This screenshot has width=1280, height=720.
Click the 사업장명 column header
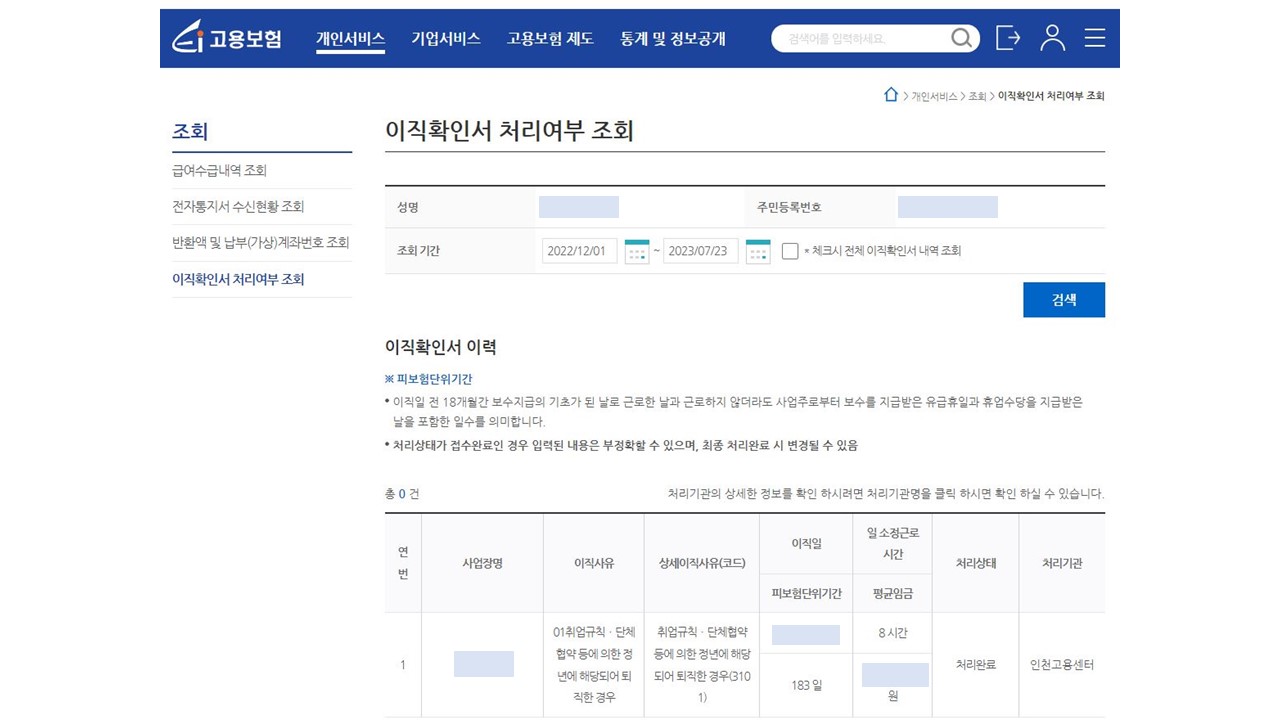pyautogui.click(x=483, y=564)
